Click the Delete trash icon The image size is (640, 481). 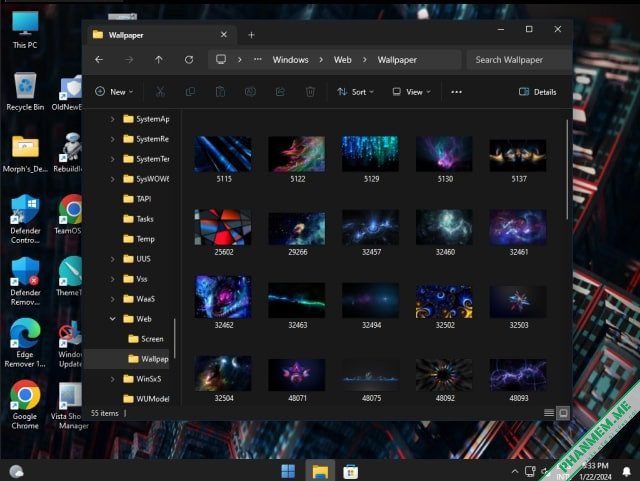[310, 92]
